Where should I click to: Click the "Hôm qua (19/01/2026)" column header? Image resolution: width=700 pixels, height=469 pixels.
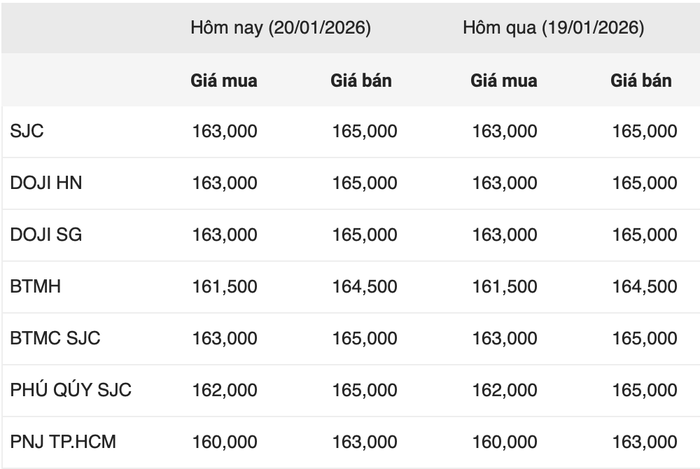[x=553, y=28]
